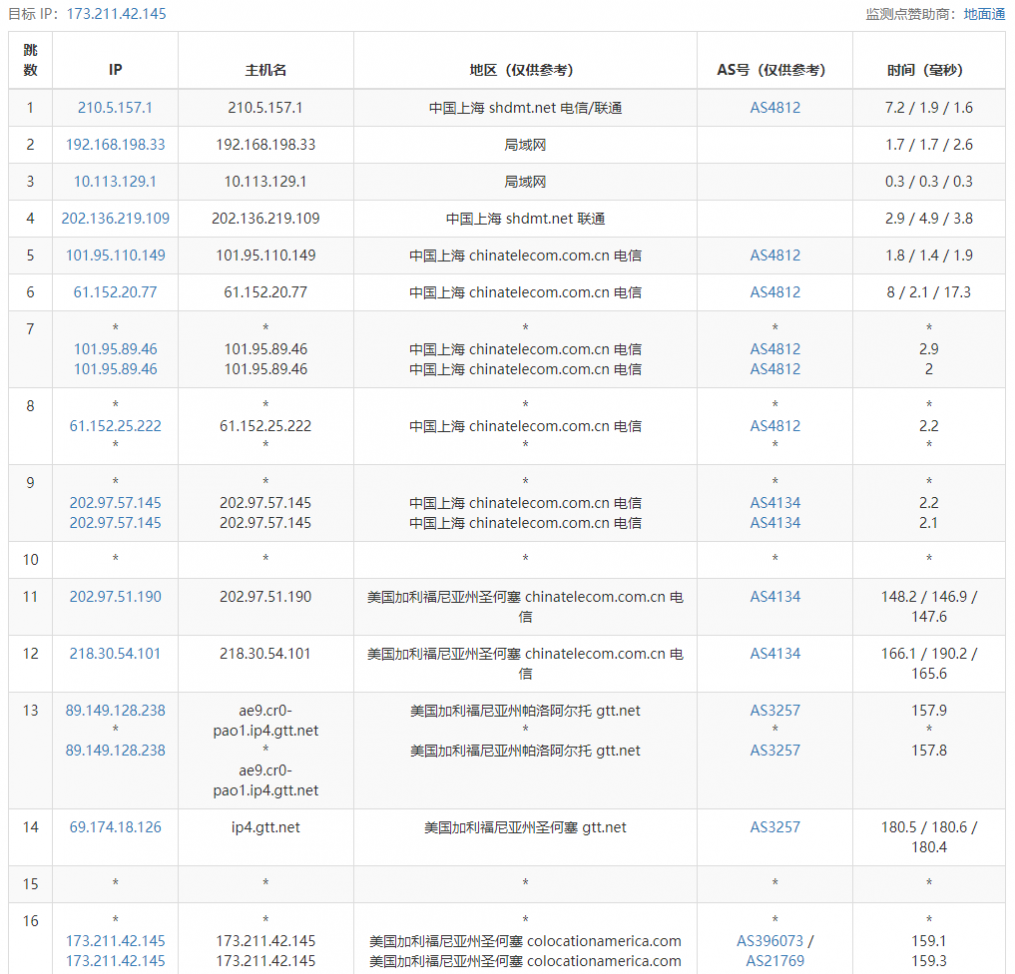Screen dimensions: 1015x974
Task: Open the 61.152.20.77 link in the IP column
Action: point(115,292)
